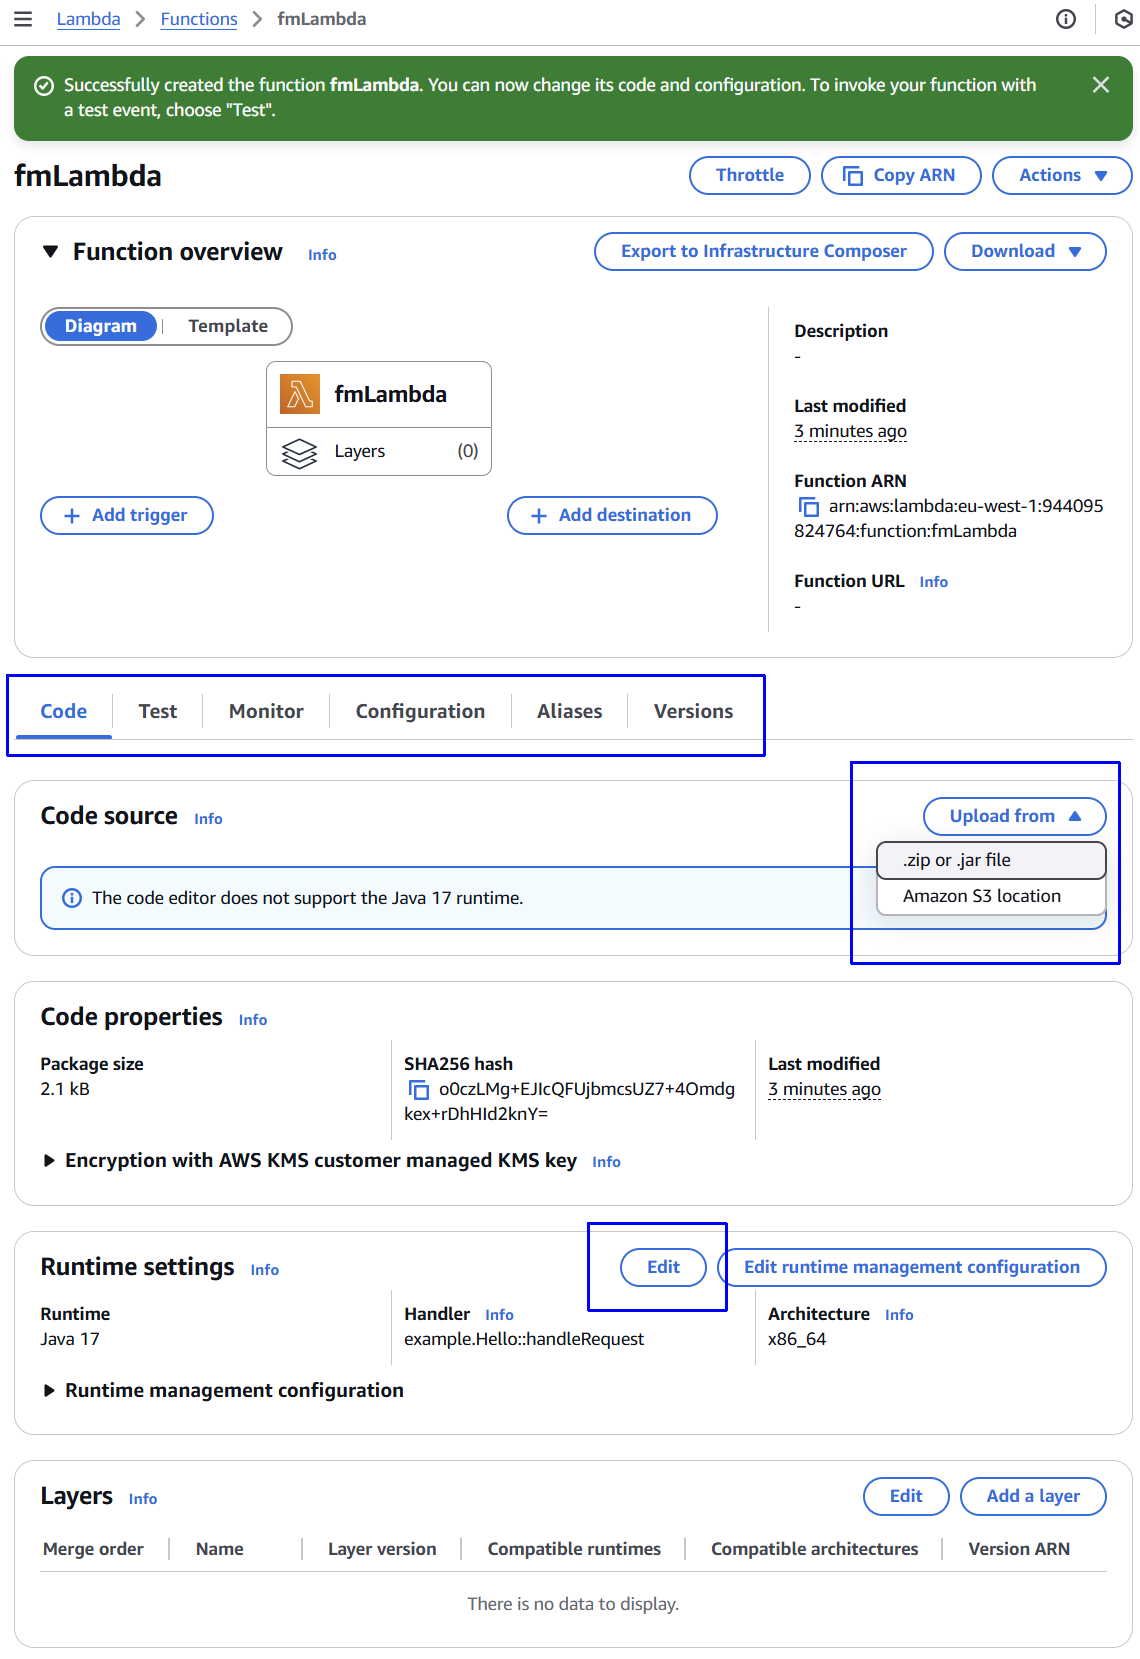Switch to the Test tab
This screenshot has width=1140, height=1659.
click(x=158, y=711)
